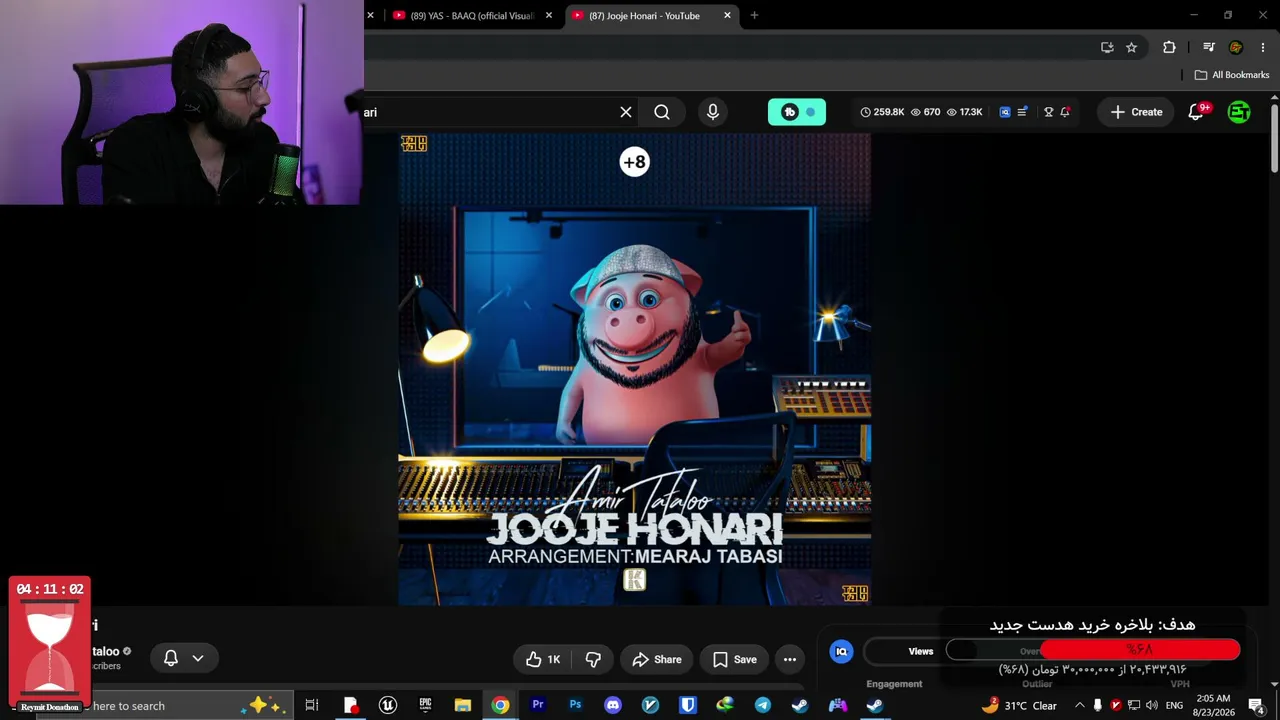Click the vidIQ panel logo
Viewport: 1280px width, 720px height.
841,652
